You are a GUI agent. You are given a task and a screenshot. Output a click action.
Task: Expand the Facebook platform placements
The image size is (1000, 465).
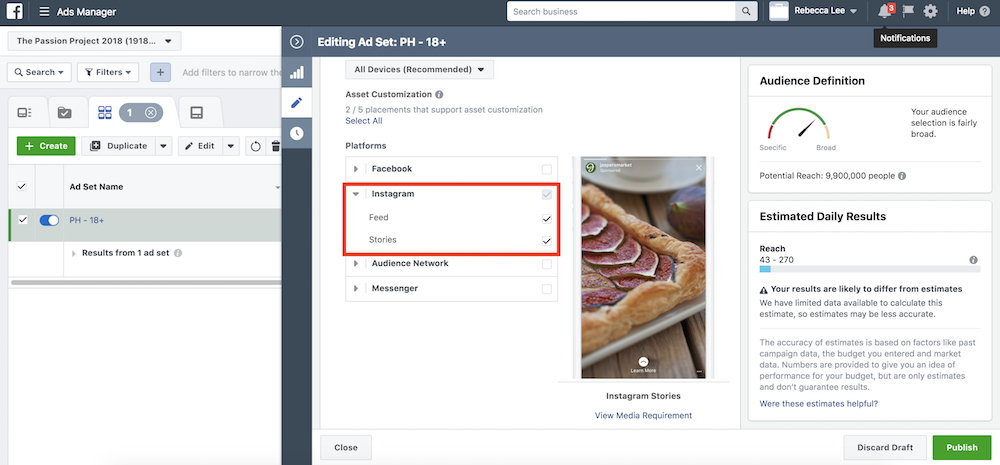tap(356, 169)
